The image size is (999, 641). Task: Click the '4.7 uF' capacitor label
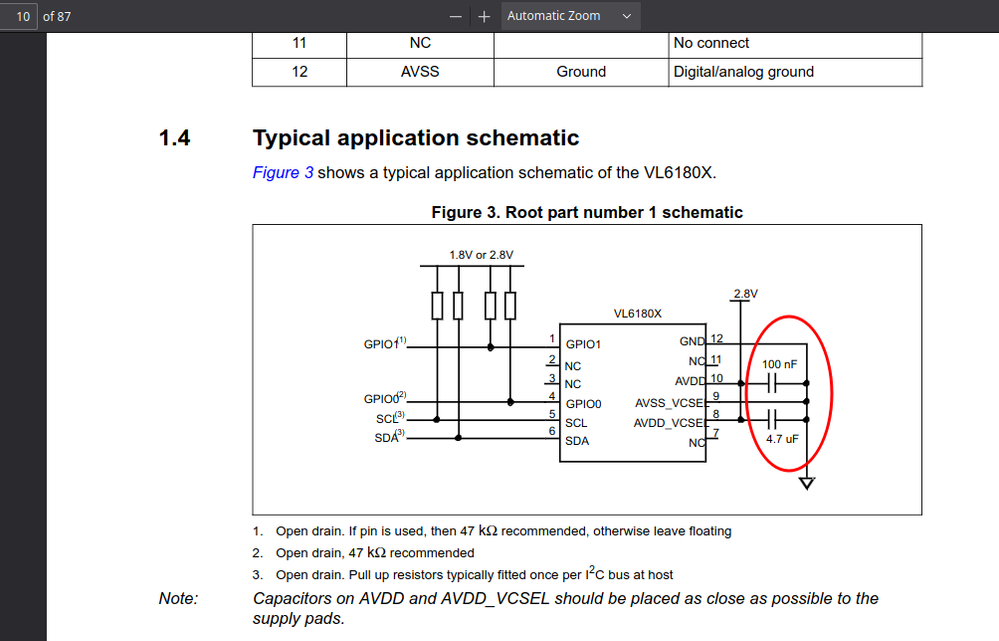click(782, 439)
